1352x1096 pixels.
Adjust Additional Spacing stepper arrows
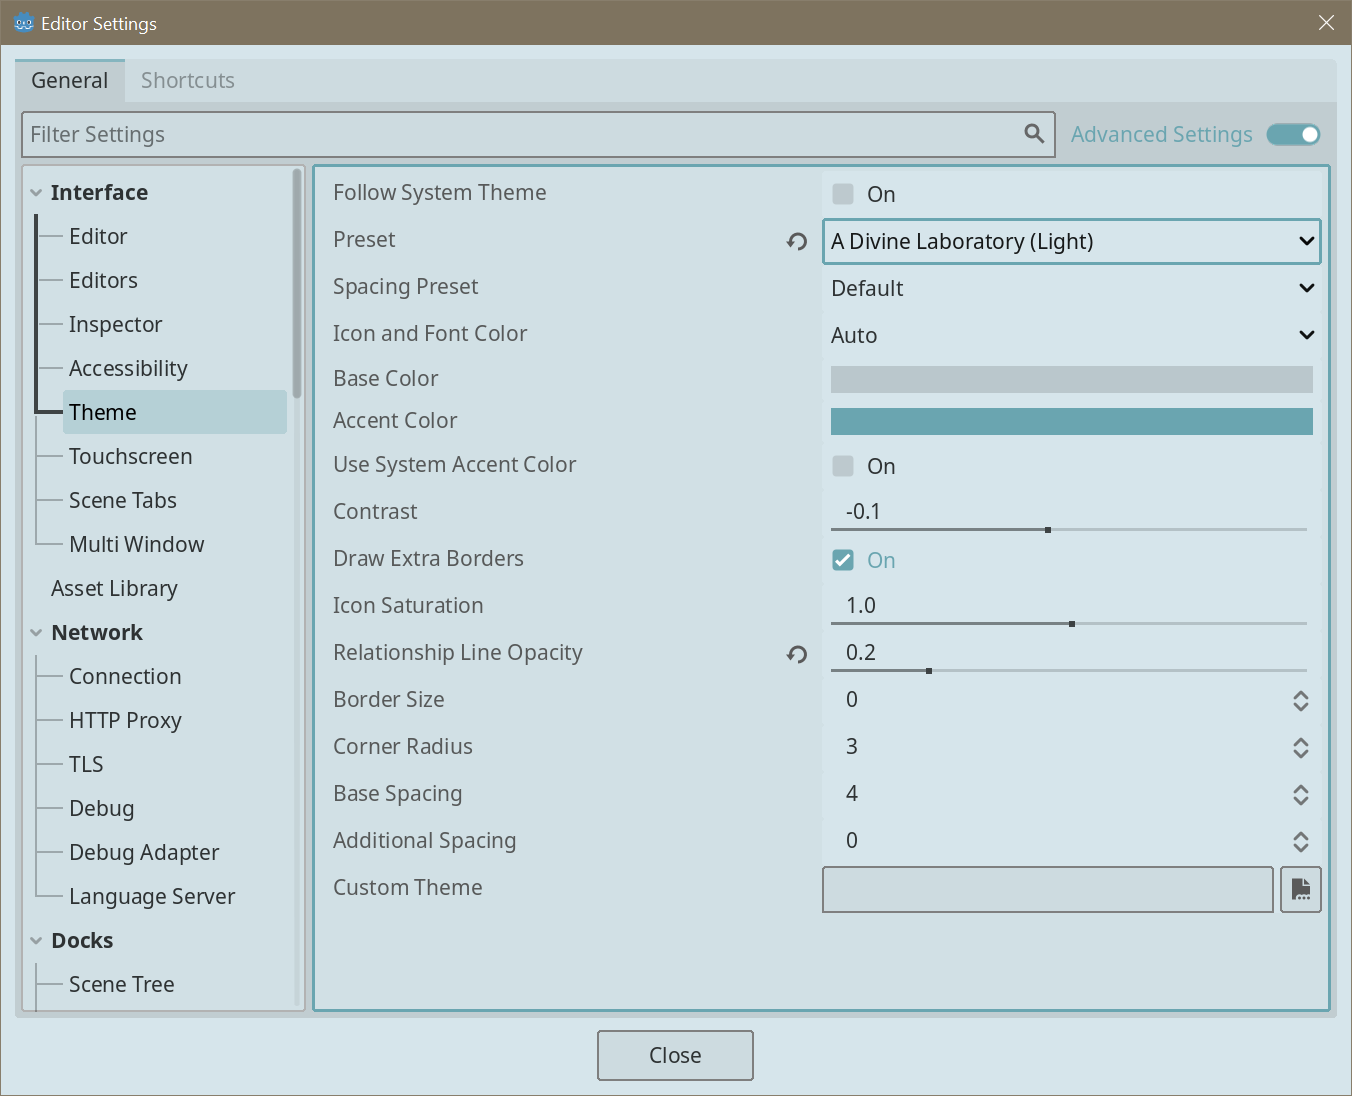point(1301,842)
